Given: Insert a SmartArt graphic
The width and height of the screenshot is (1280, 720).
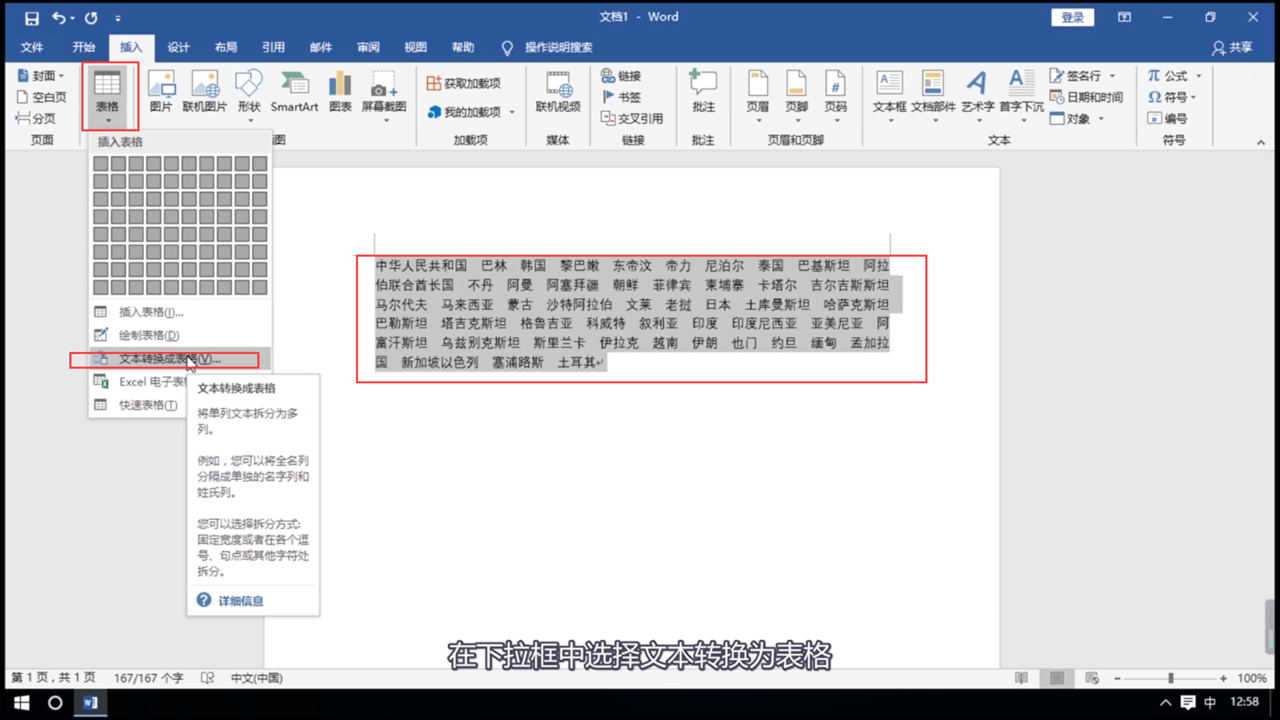Looking at the screenshot, I should point(294,92).
